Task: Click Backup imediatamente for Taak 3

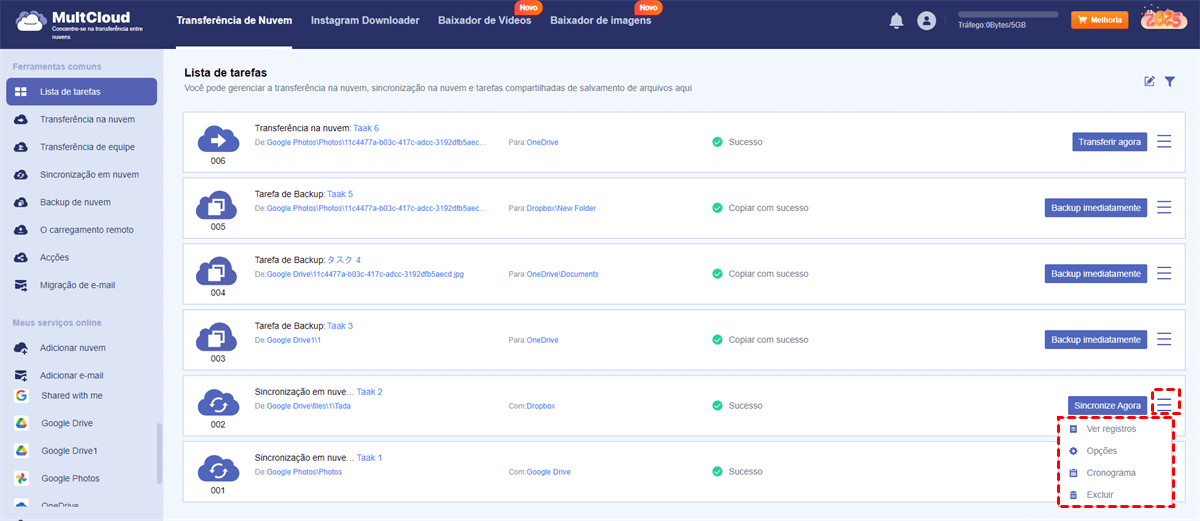Action: [x=1096, y=340]
